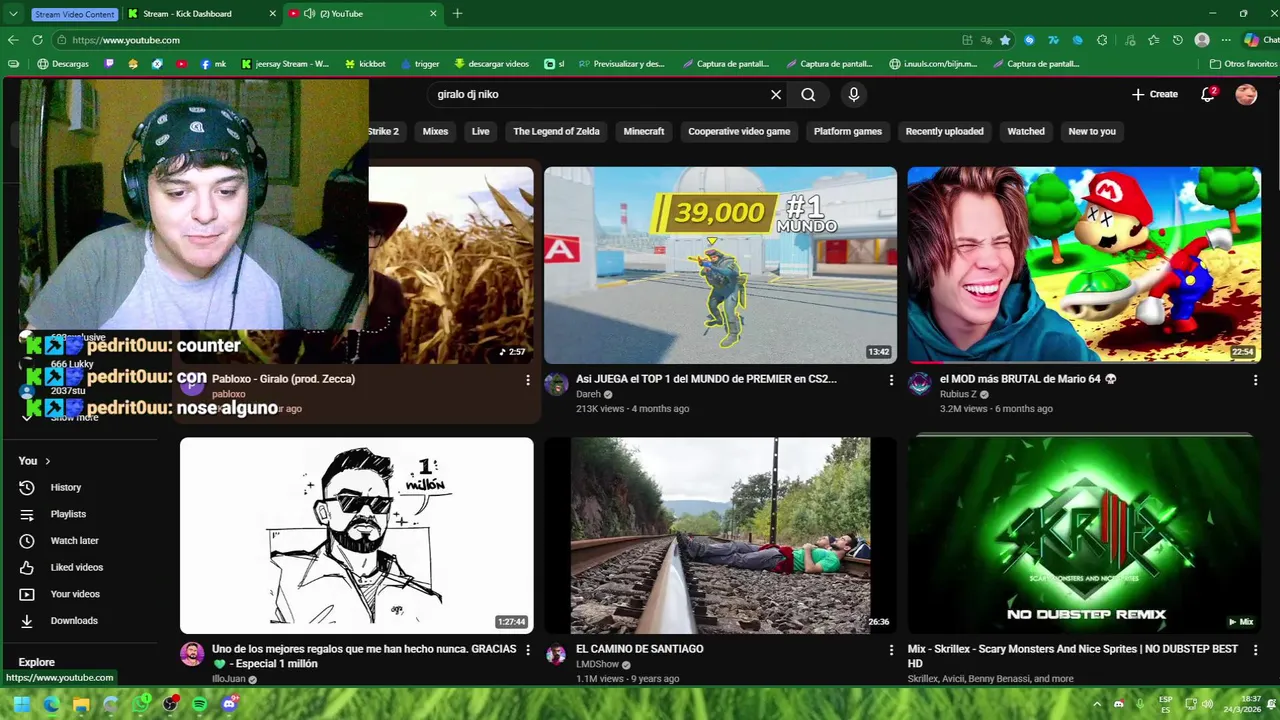Start voice search with microphone icon
1280x720 pixels.
(853, 94)
